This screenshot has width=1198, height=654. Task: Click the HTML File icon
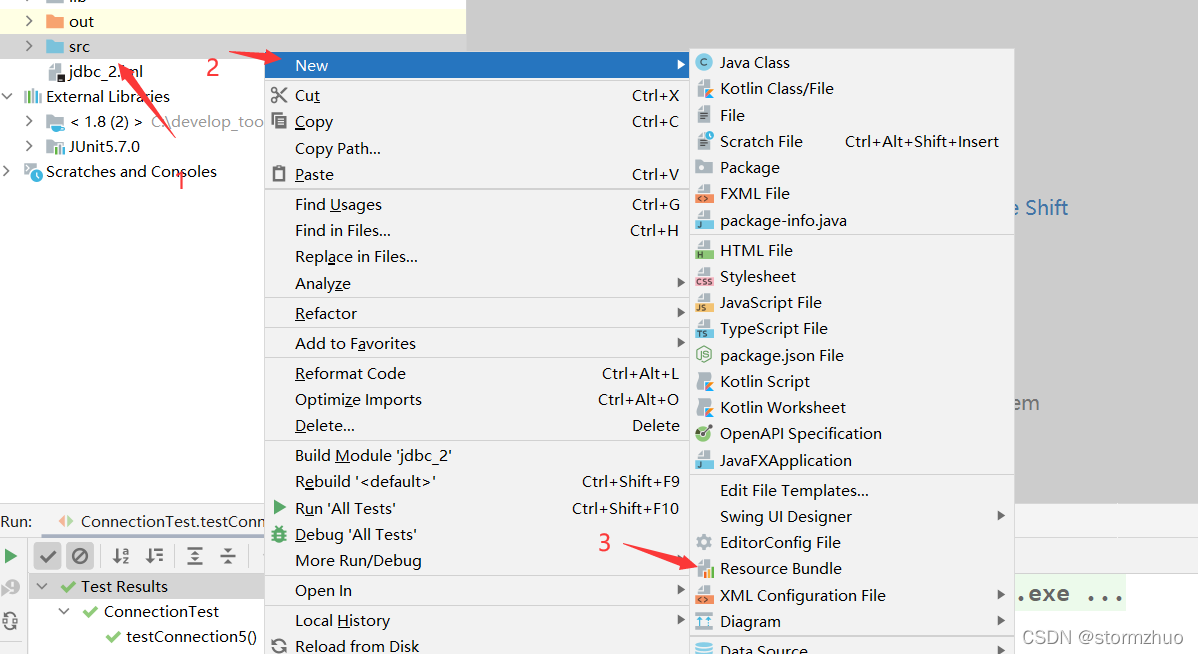[x=704, y=251]
